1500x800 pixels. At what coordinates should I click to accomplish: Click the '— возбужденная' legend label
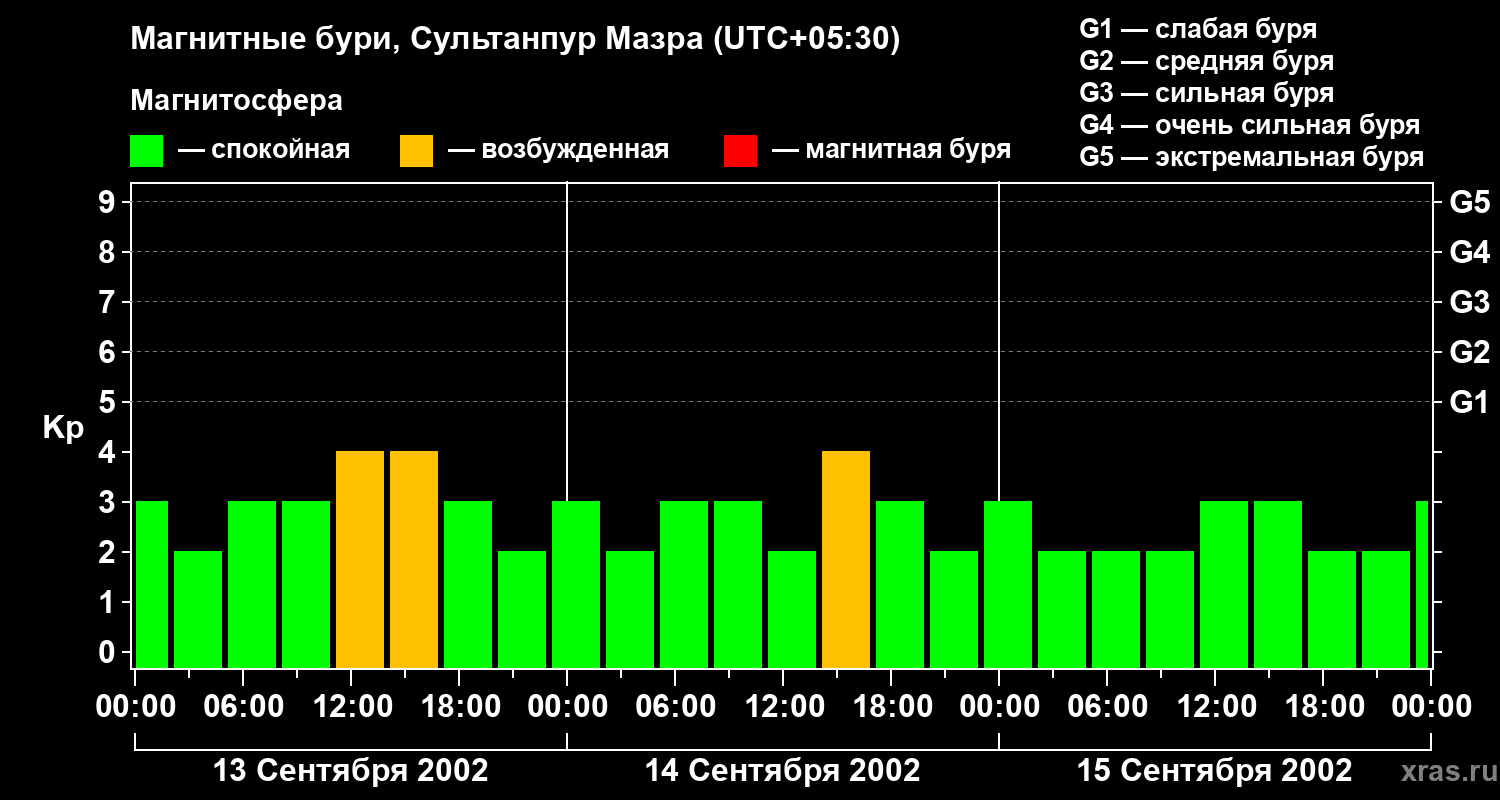click(x=558, y=151)
